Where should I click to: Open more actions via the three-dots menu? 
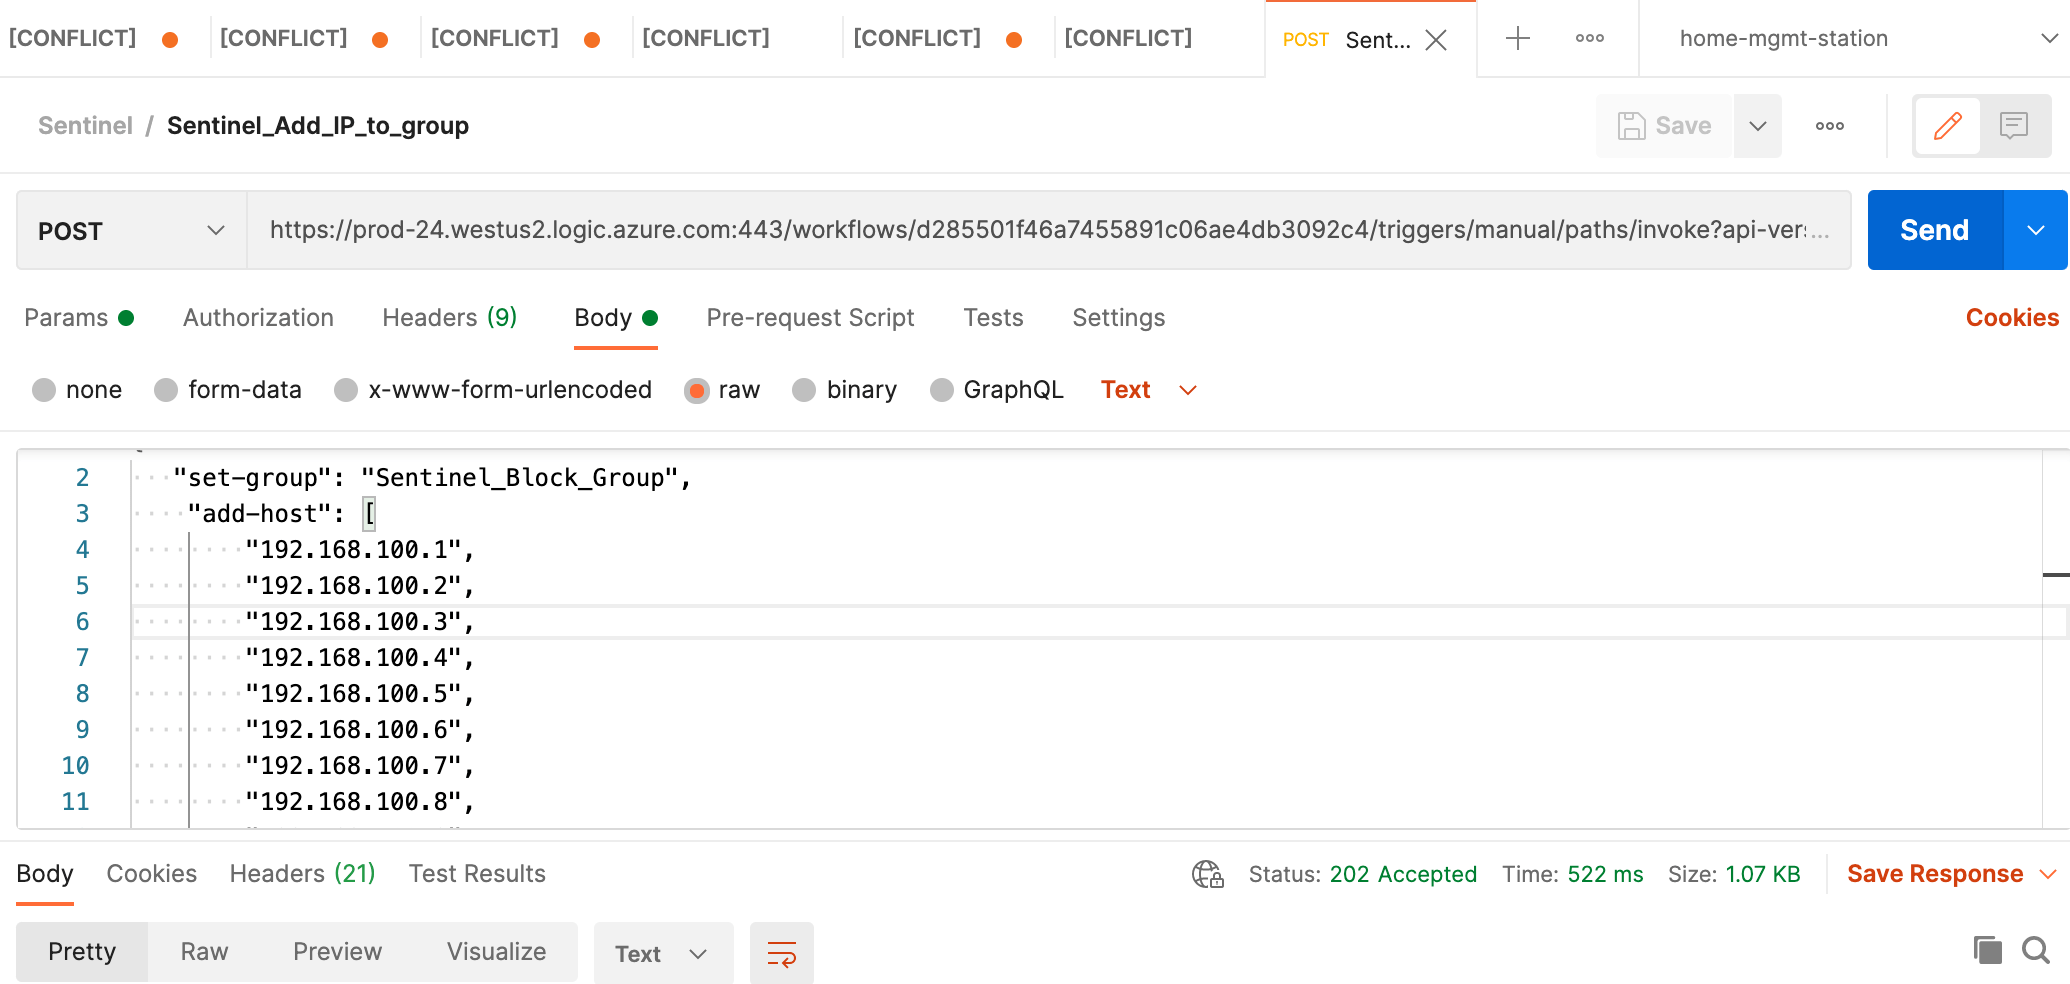(x=1830, y=125)
